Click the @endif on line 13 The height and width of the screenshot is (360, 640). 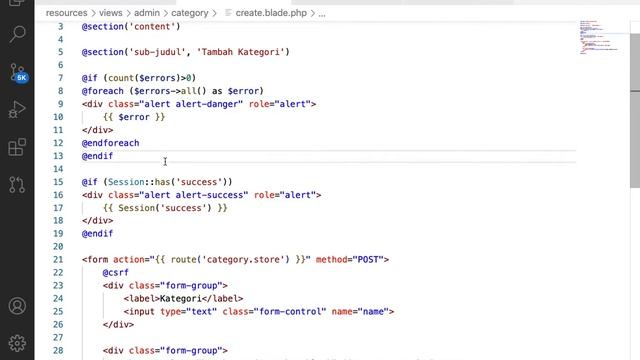pos(97,156)
